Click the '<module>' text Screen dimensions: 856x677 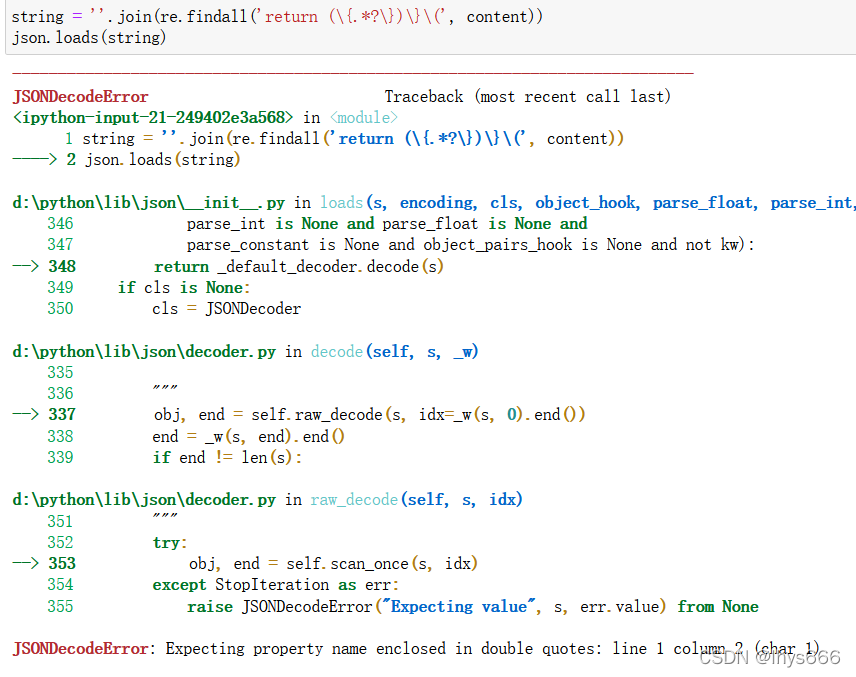pos(364,117)
